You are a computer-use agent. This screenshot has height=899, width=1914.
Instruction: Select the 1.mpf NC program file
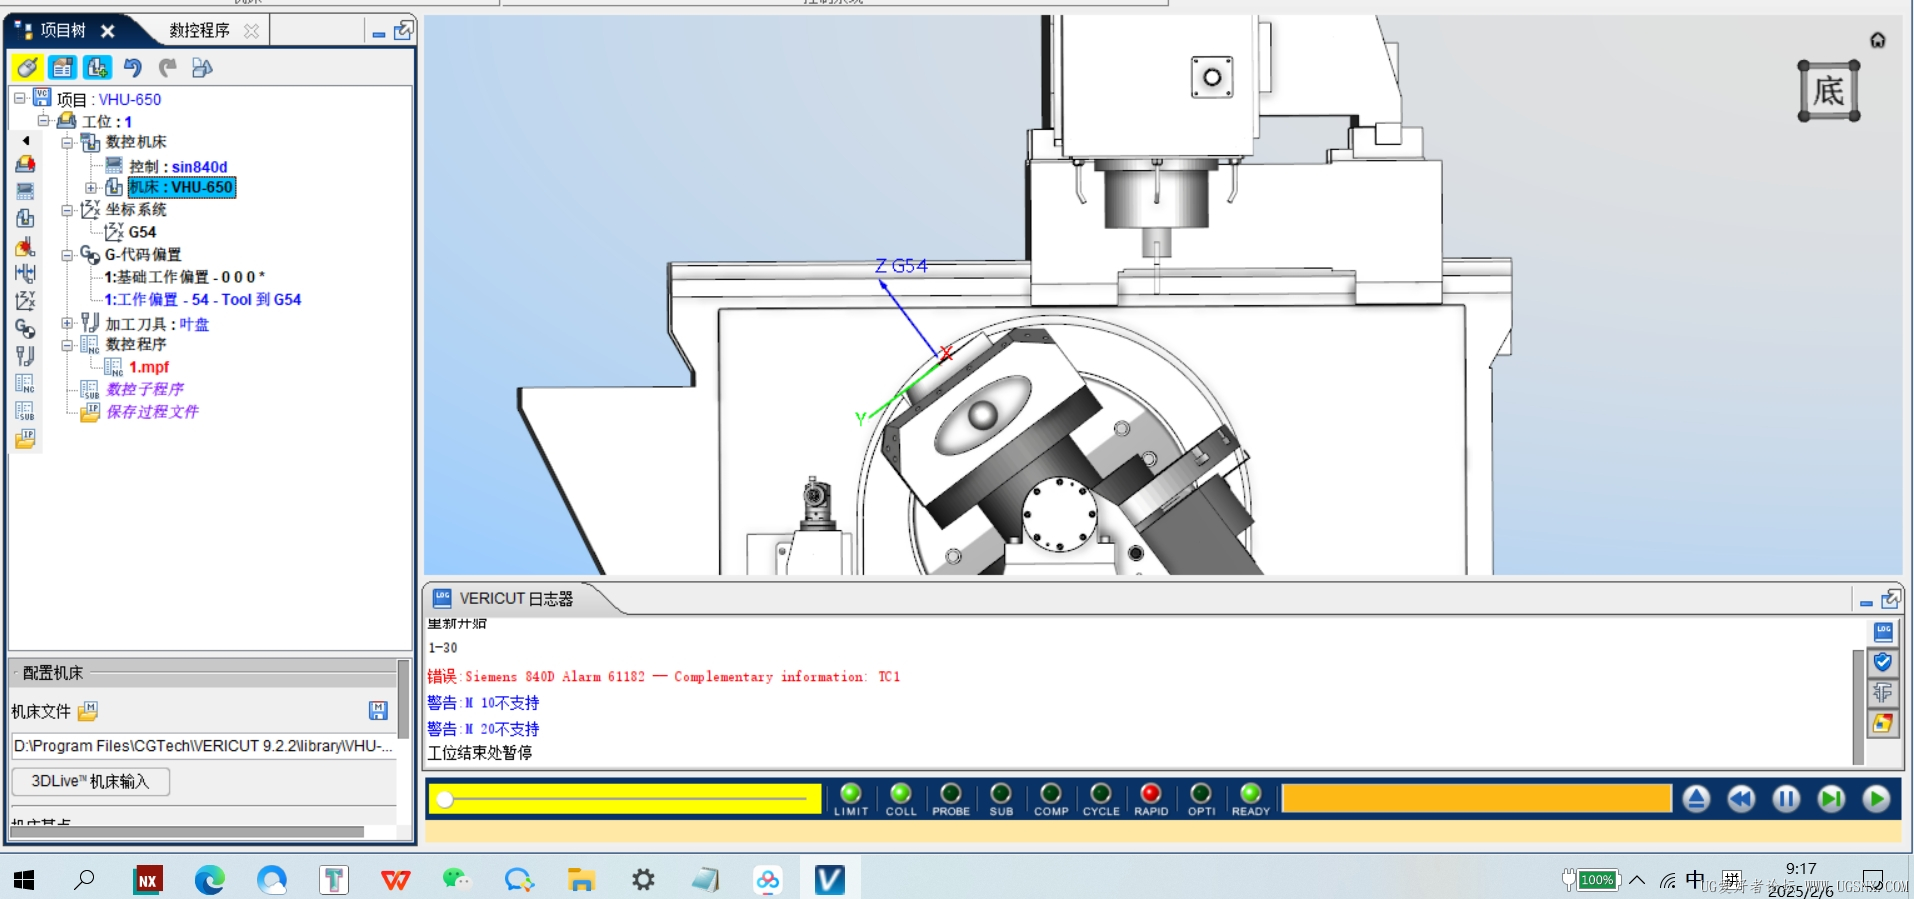pyautogui.click(x=149, y=367)
